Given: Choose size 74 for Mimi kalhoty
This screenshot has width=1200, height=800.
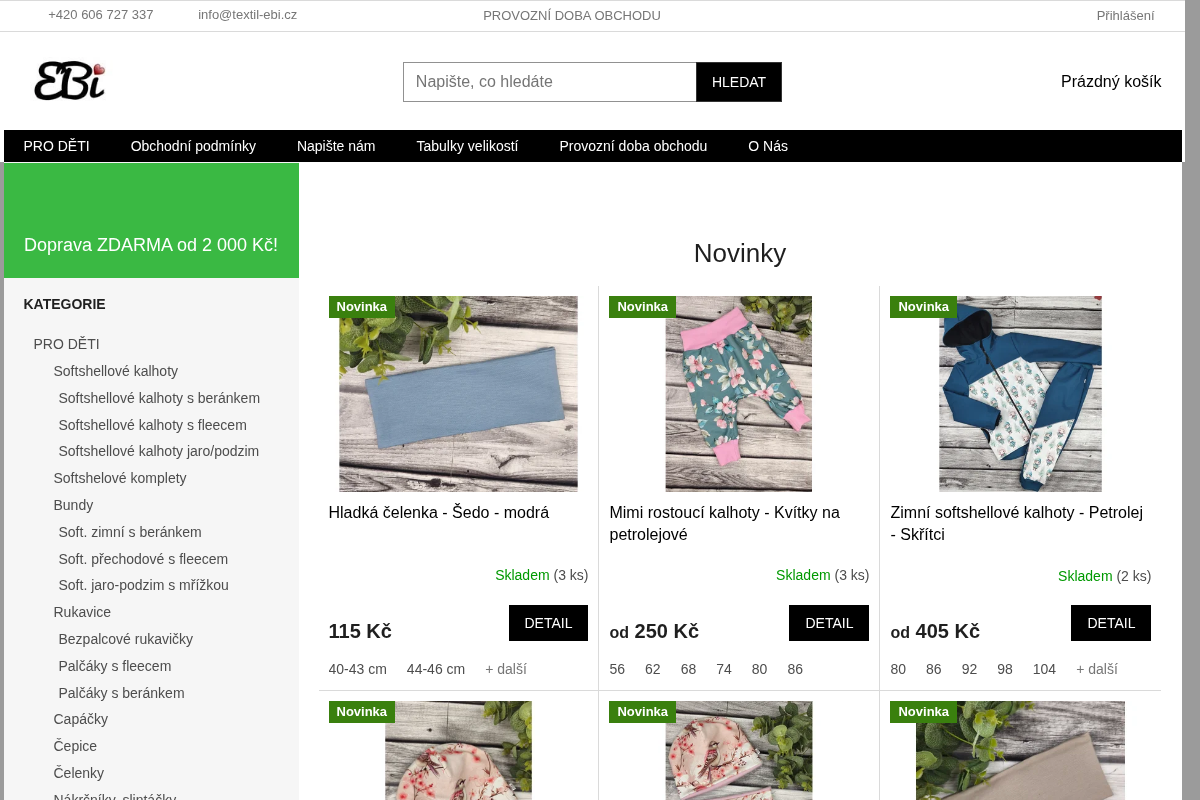Looking at the screenshot, I should tap(724, 670).
